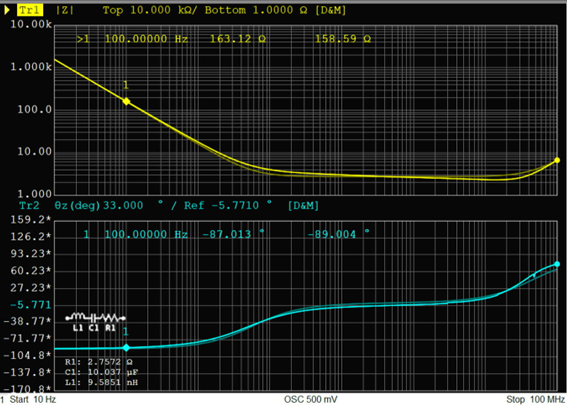Click the Start 10 Hz frequency field
This screenshot has height=409, width=567.
[x=33, y=400]
